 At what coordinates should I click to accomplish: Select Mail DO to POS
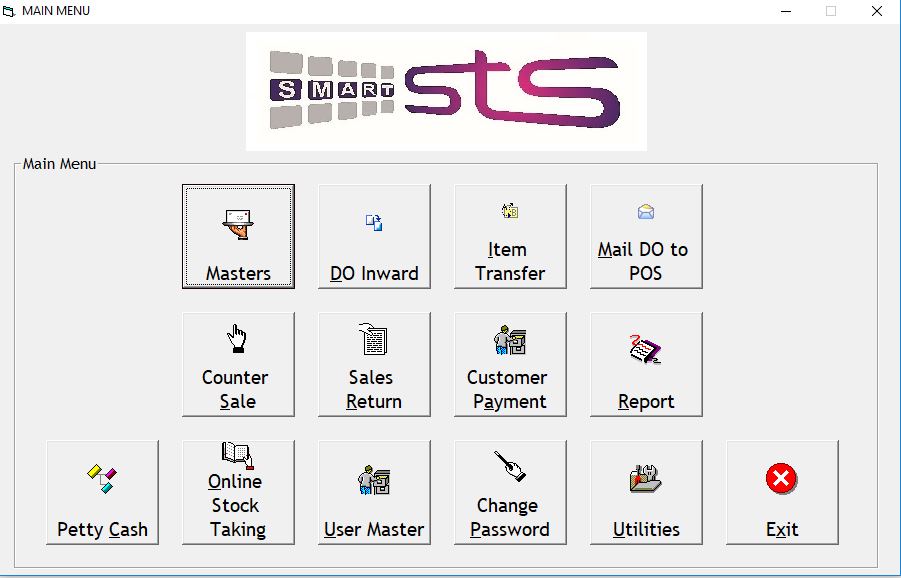click(646, 236)
